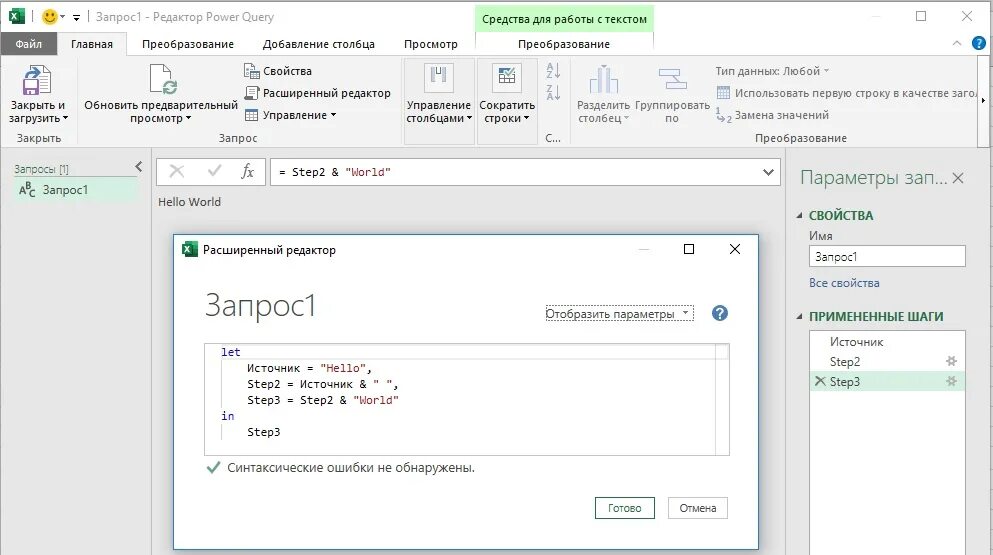Open the gear settings for Step2
Viewport: 993px width, 555px height.
click(951, 361)
